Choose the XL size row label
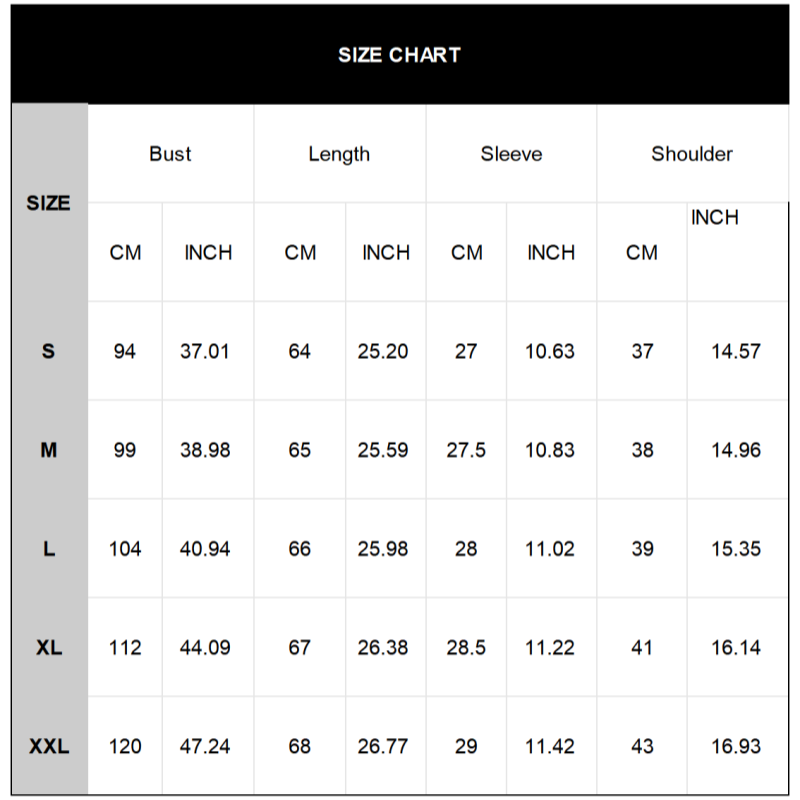 [48, 648]
